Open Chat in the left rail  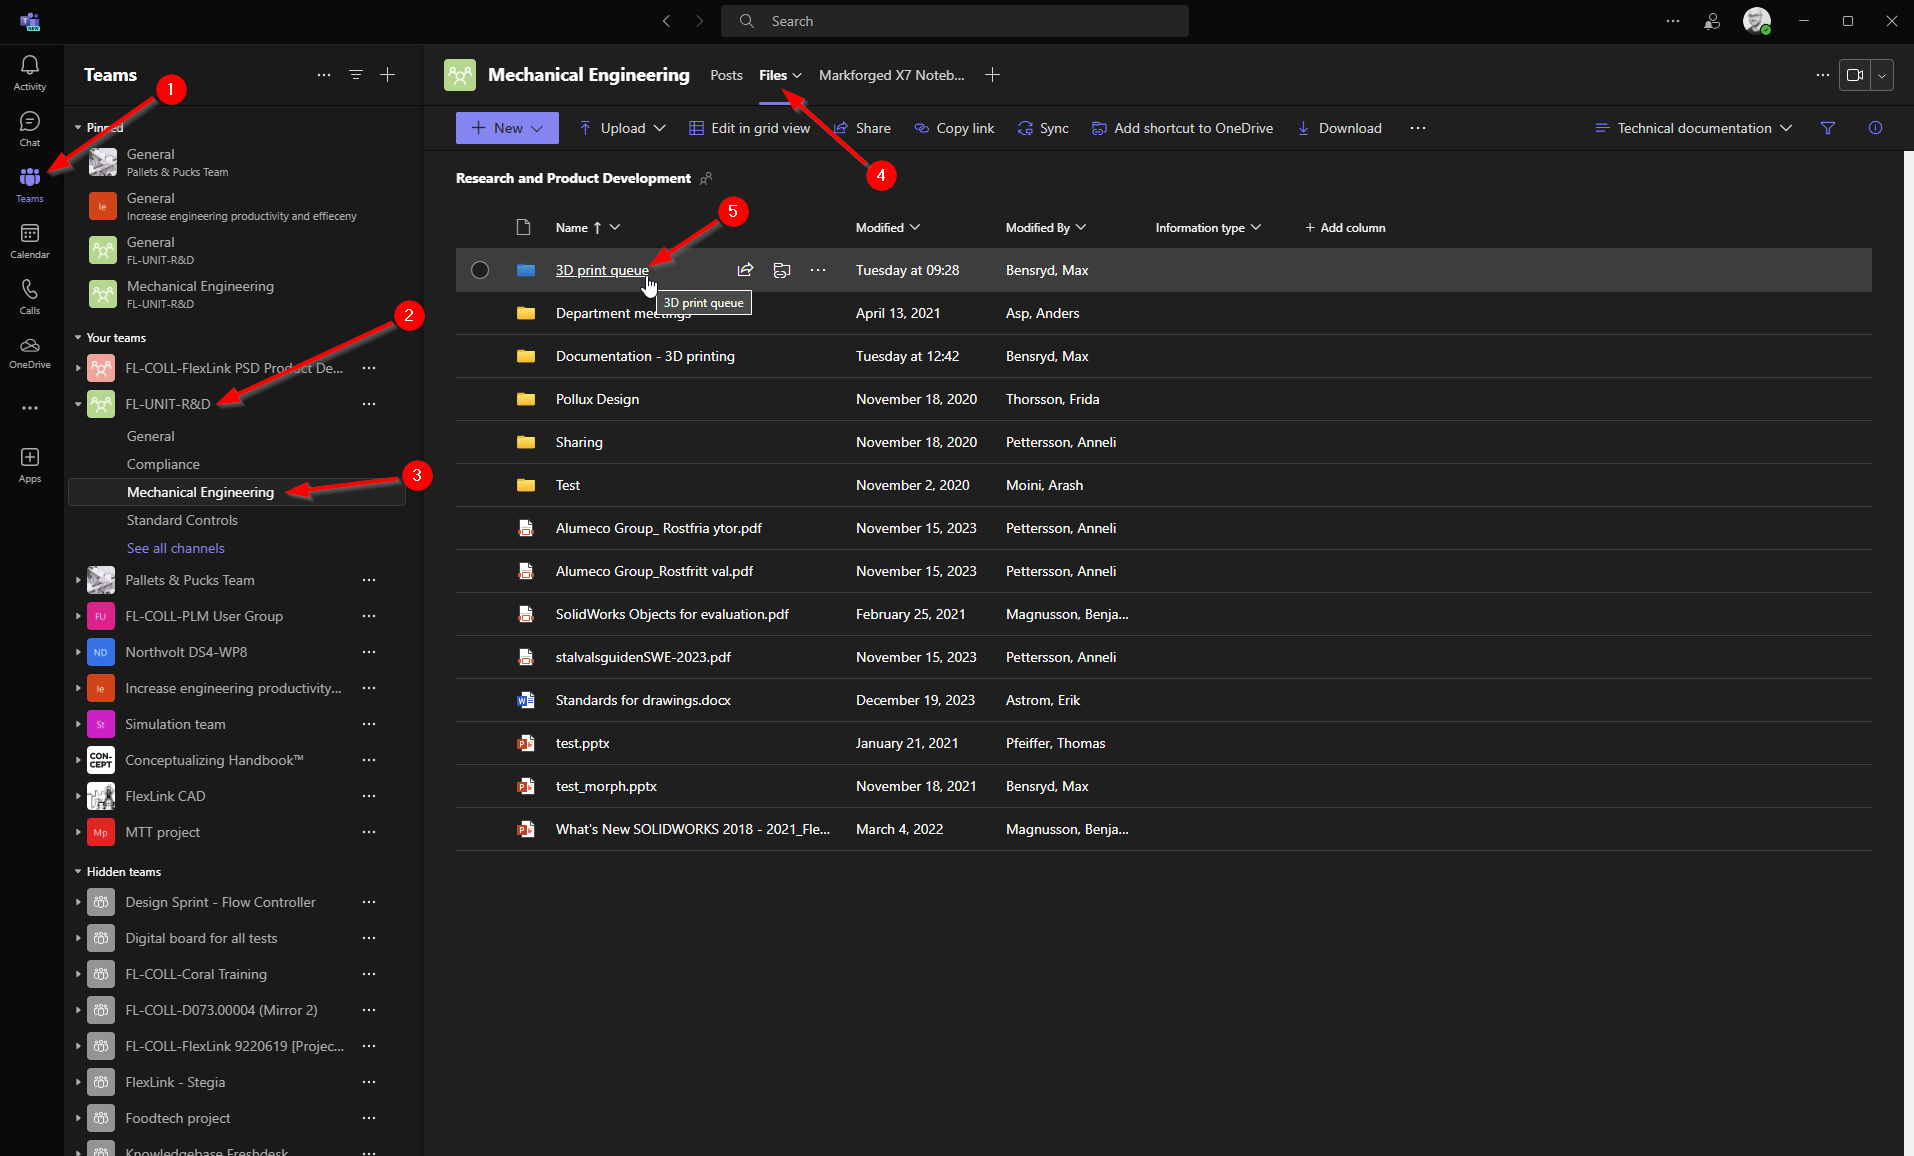point(30,128)
